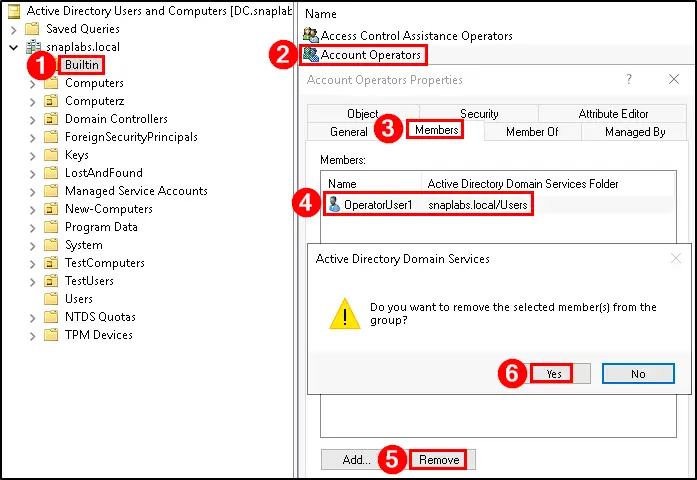Viewport: 697px width, 480px height.
Task: Select the TestComputers tree label
Action: click(x=105, y=263)
